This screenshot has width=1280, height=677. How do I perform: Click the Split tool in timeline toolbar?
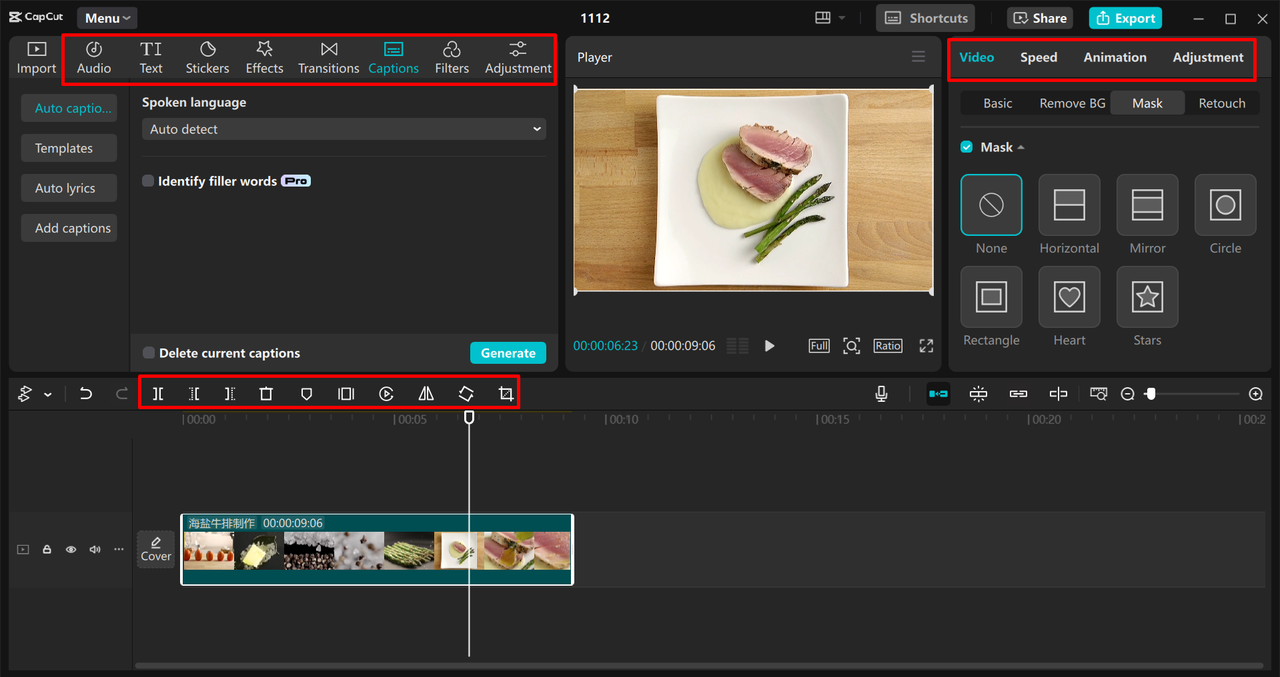click(x=158, y=394)
